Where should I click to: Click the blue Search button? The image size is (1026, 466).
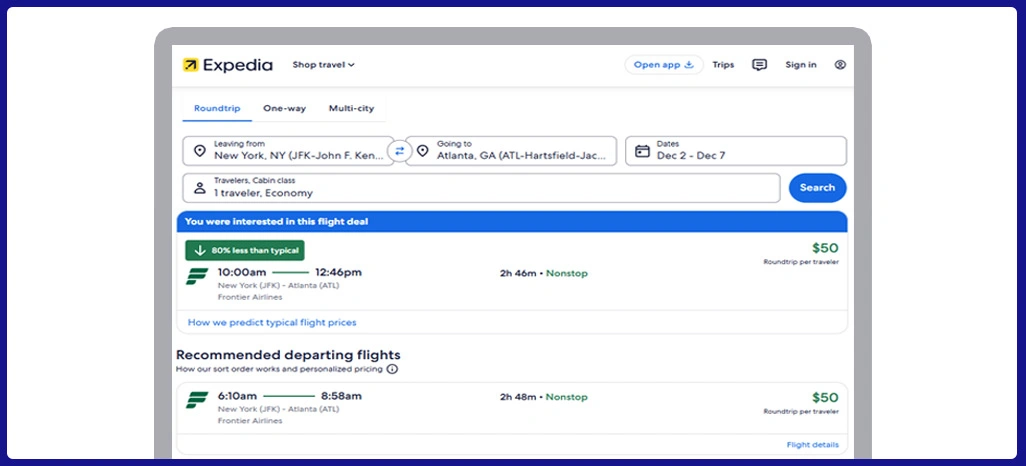pyautogui.click(x=817, y=188)
